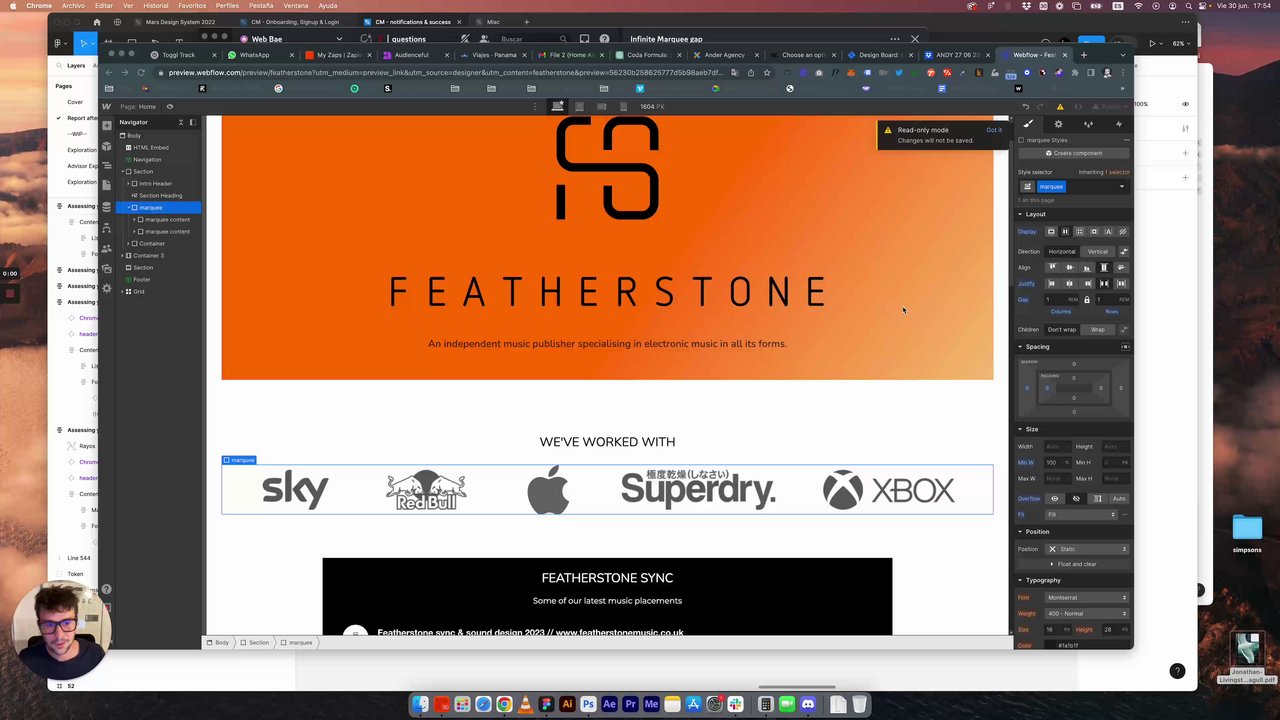Pin the Navigator panel
This screenshot has height=720, width=1280.
[x=193, y=122]
